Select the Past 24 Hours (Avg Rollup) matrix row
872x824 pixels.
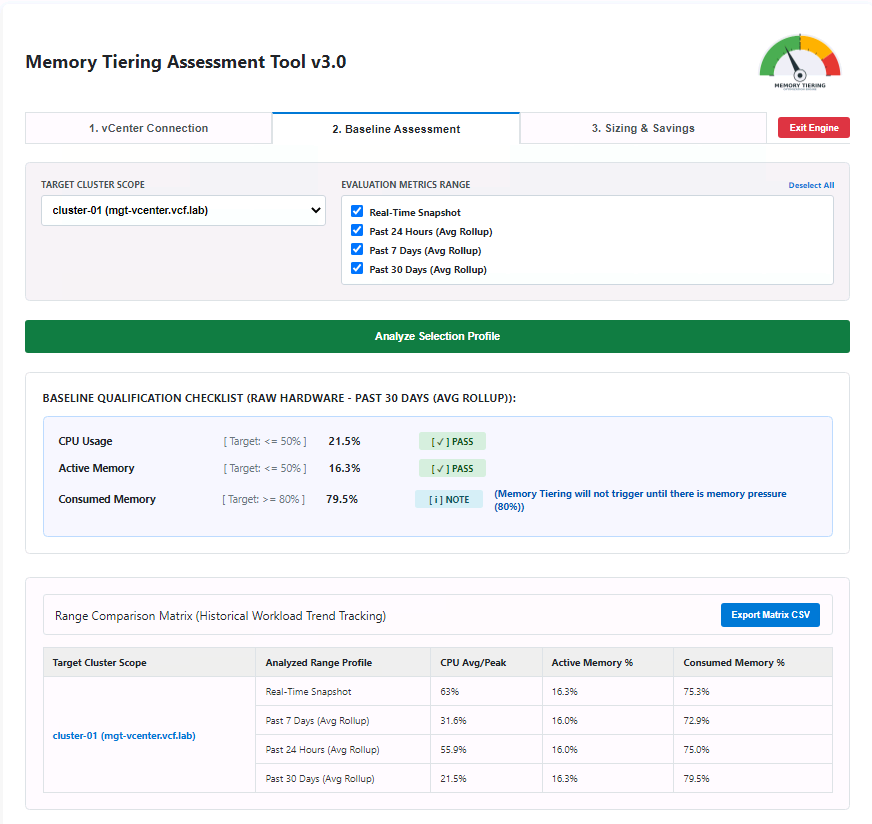544,749
